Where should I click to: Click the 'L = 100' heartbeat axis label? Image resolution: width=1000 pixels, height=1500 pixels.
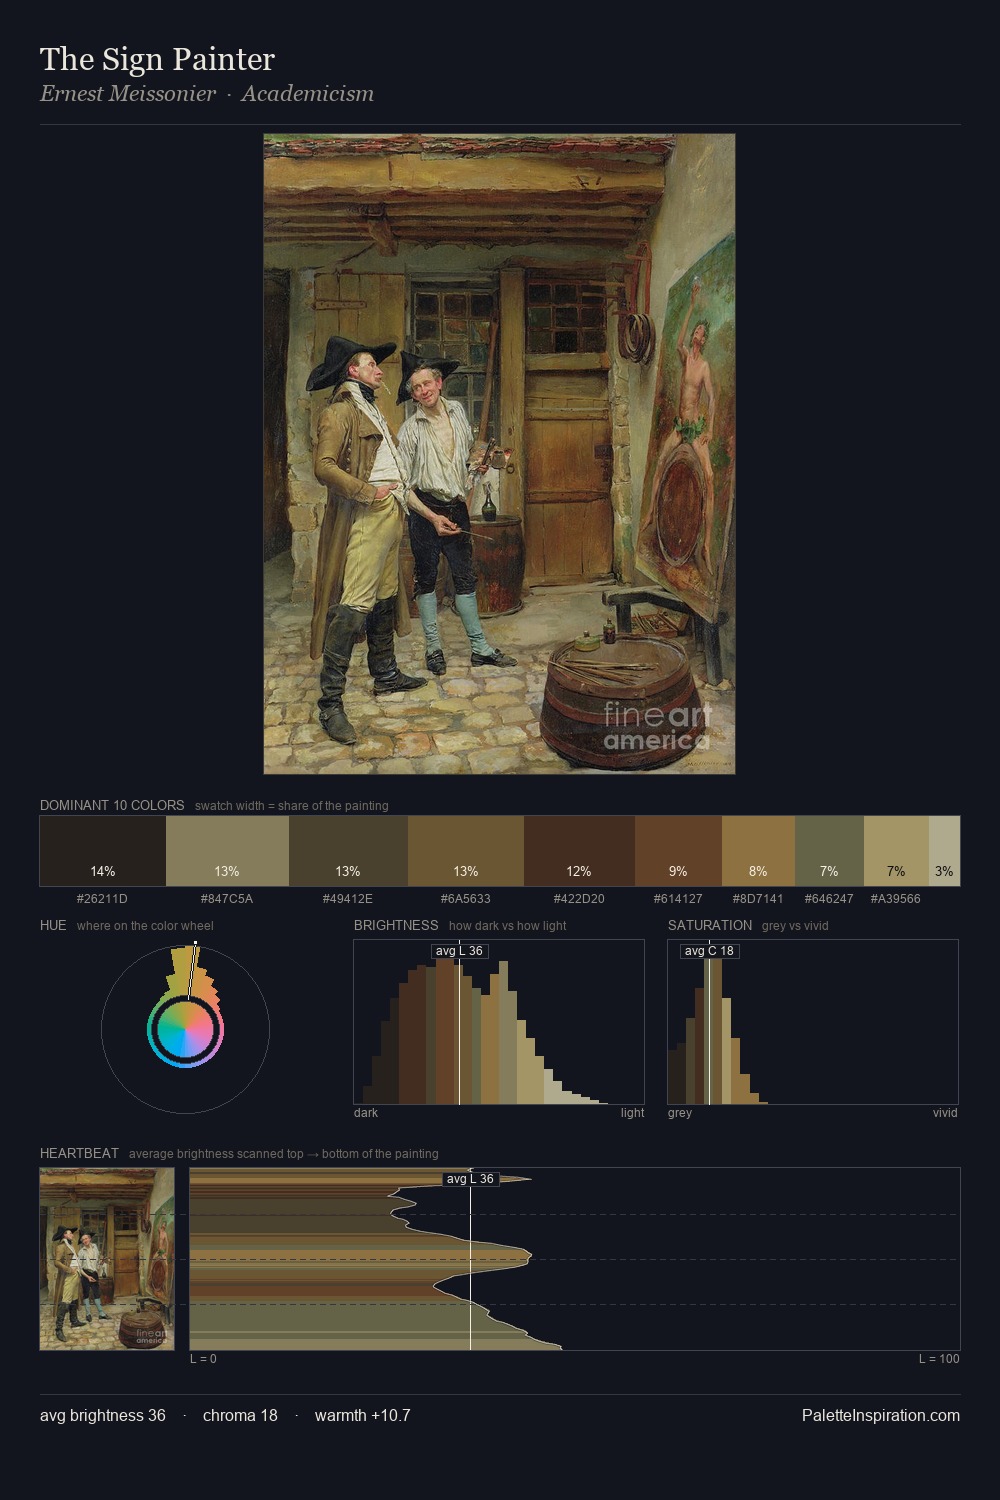(939, 1359)
